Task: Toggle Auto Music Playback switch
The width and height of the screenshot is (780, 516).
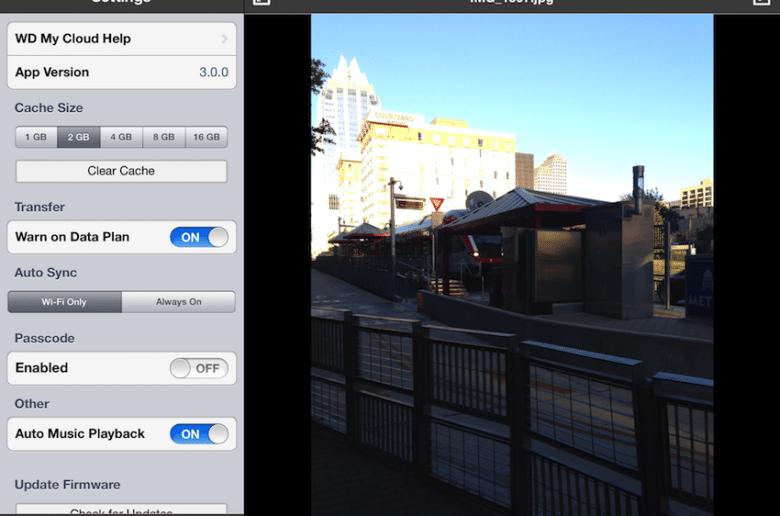Action: pos(199,434)
